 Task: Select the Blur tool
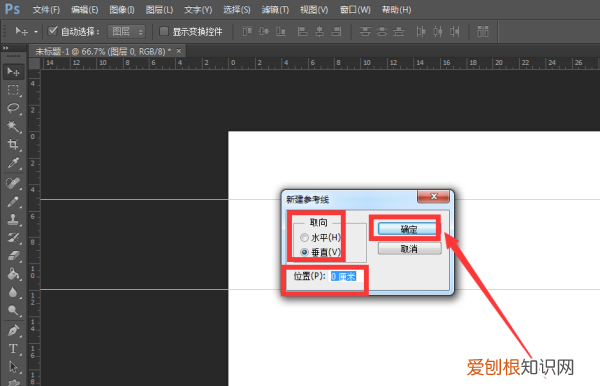coord(13,292)
